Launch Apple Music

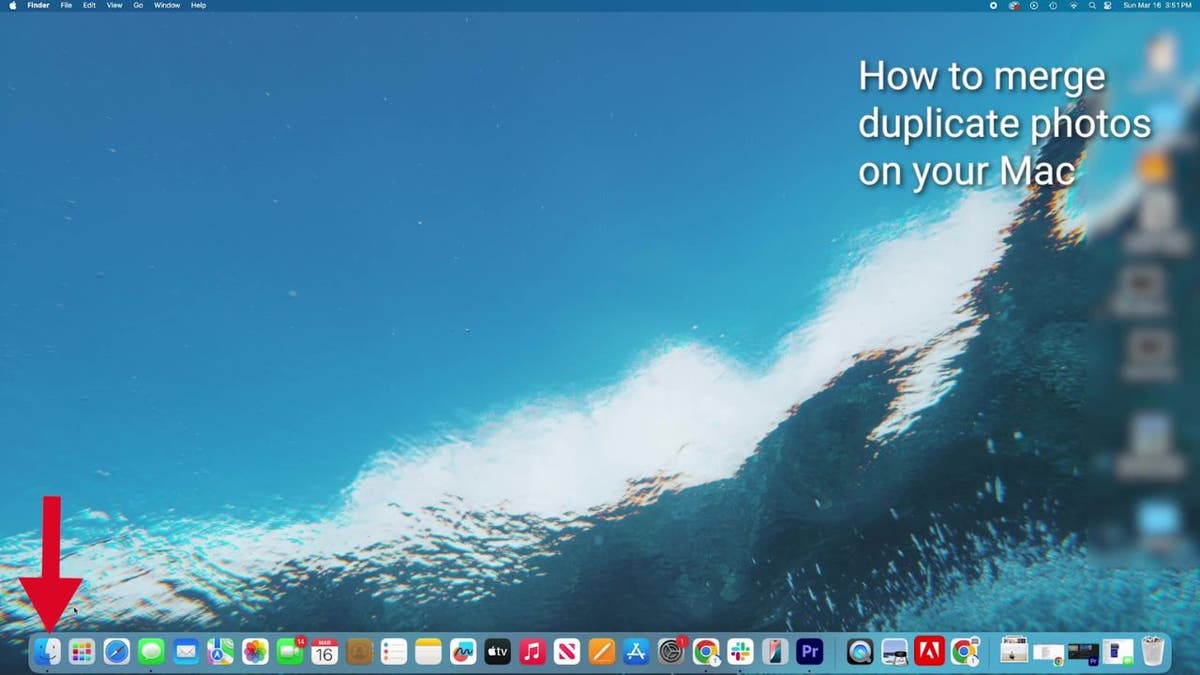[532, 651]
